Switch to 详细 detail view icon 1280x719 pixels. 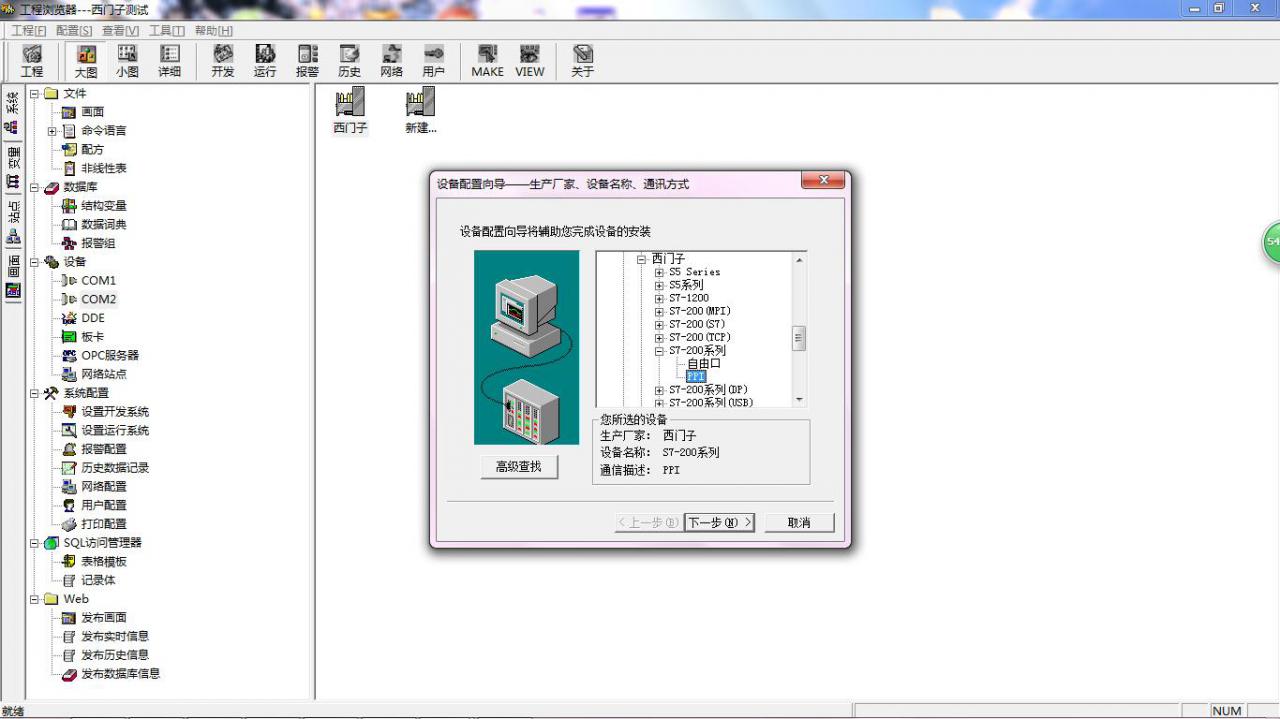click(x=170, y=61)
